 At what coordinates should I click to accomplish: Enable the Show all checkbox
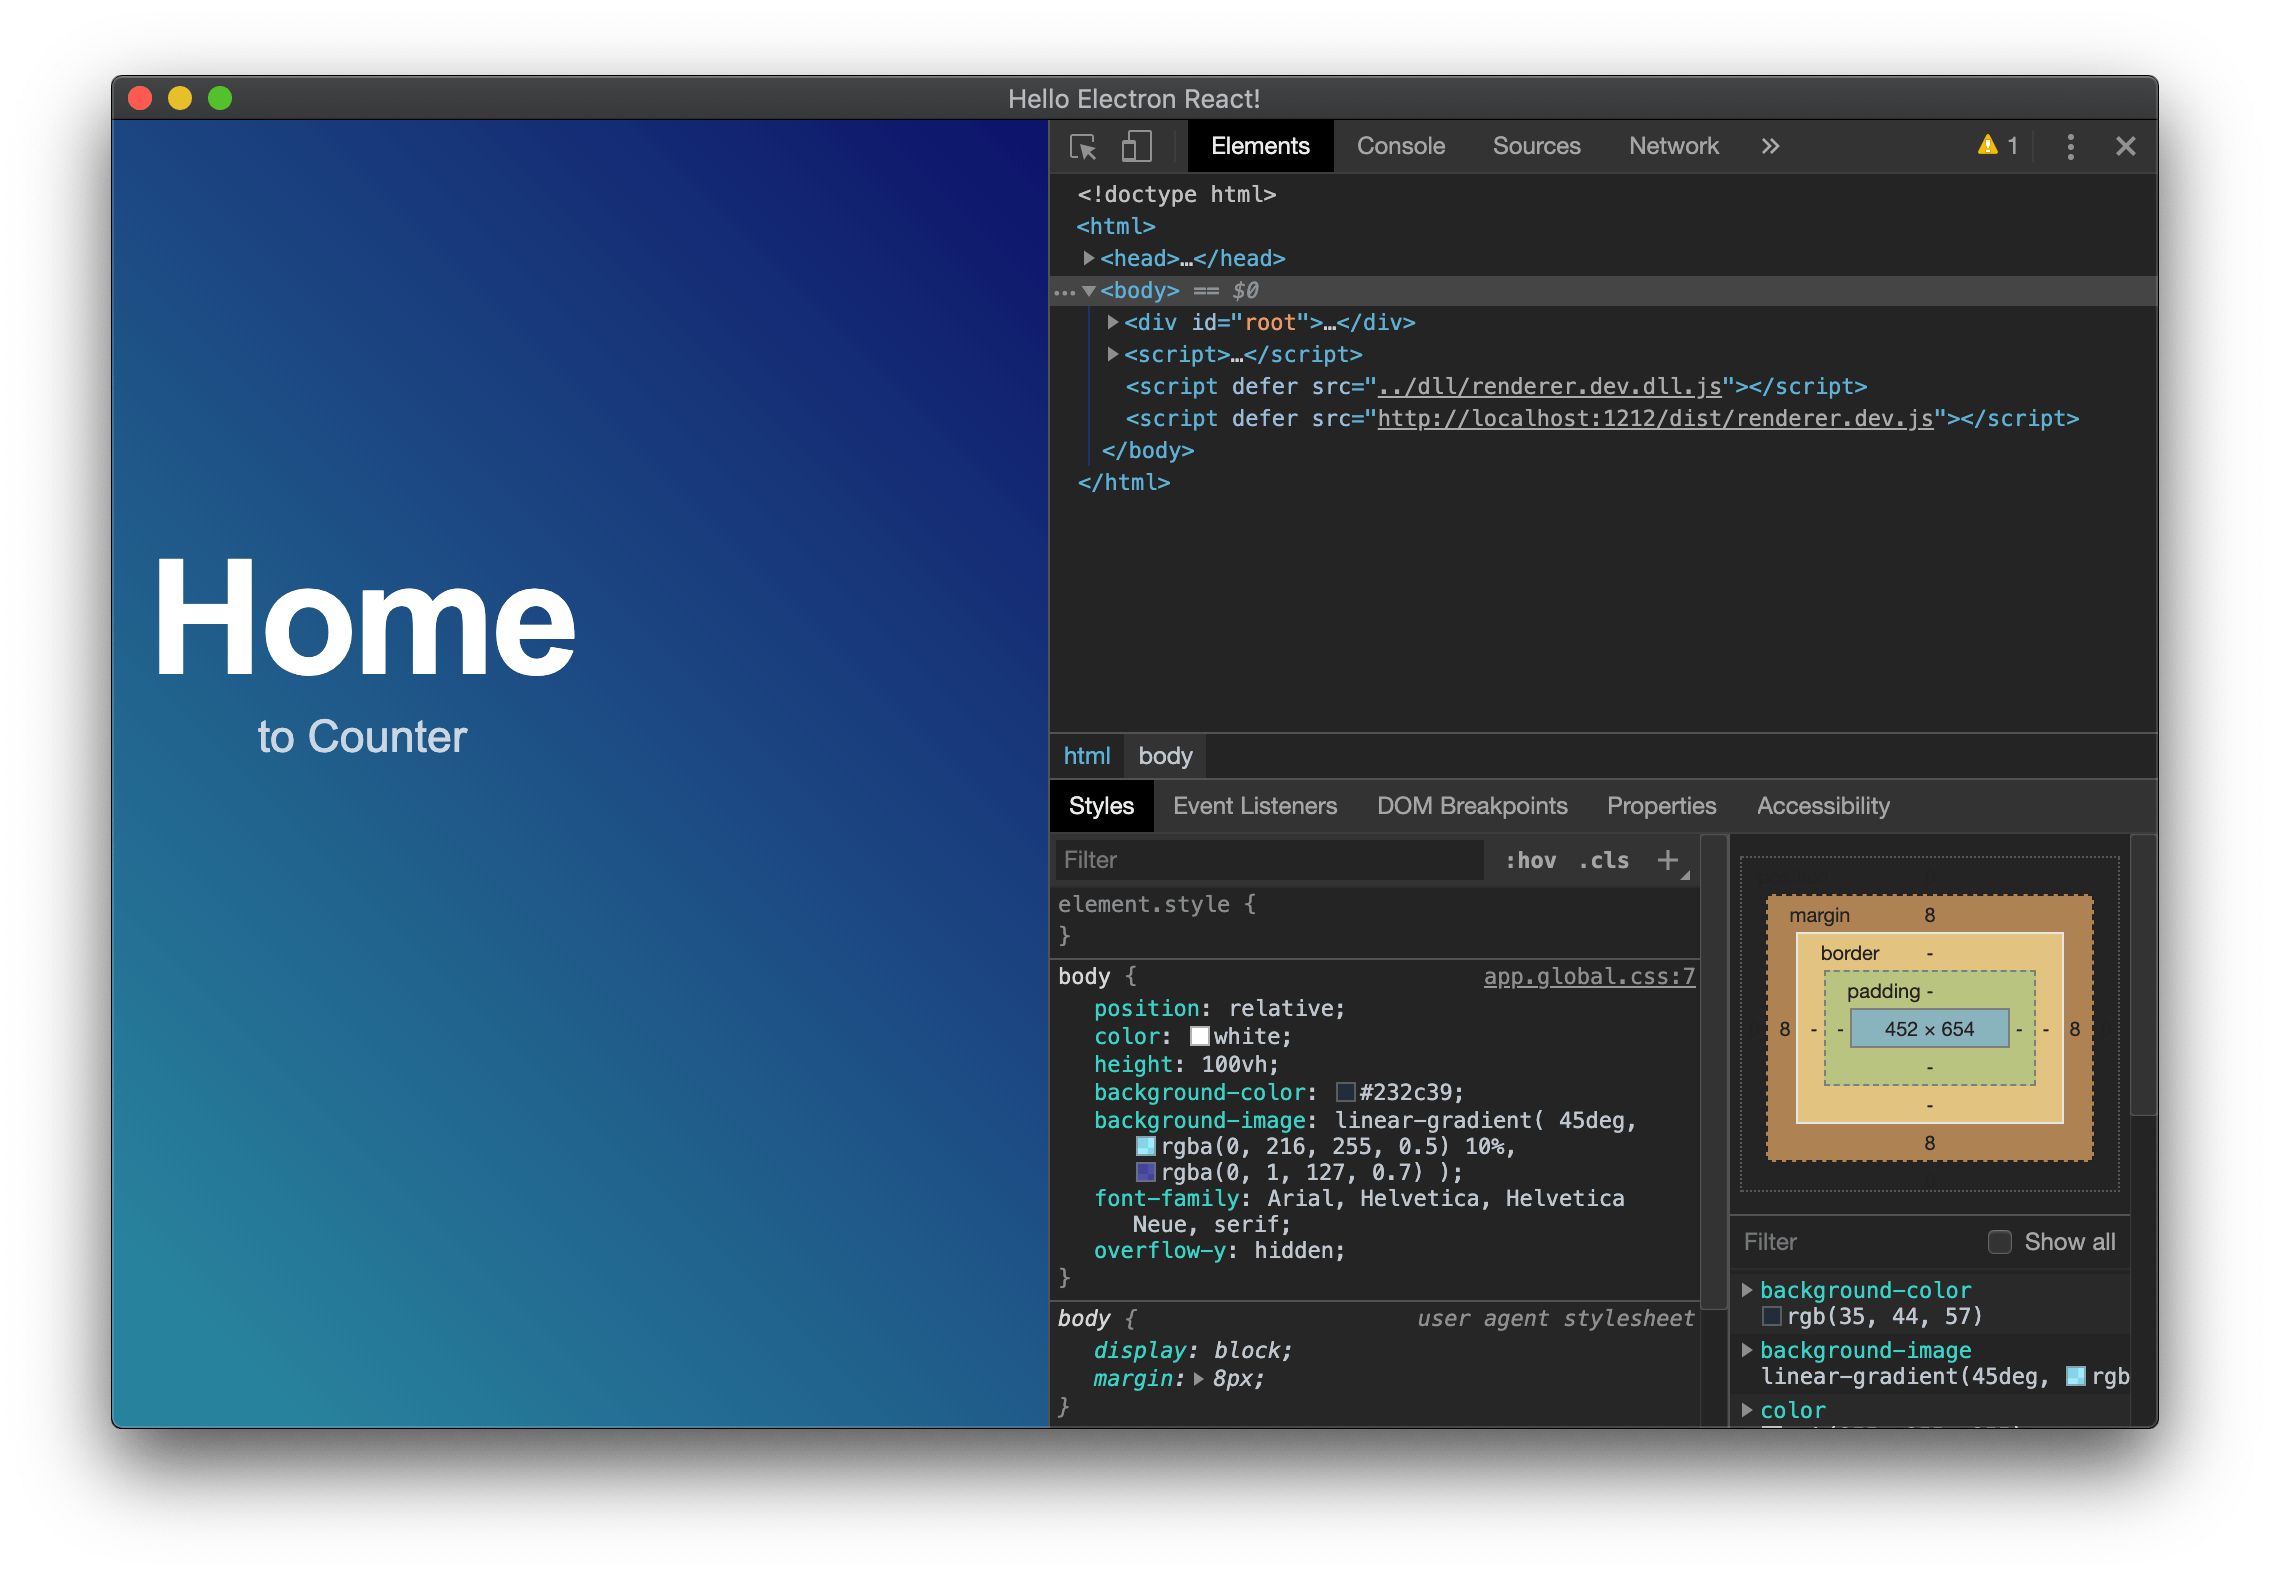tap(1999, 1242)
